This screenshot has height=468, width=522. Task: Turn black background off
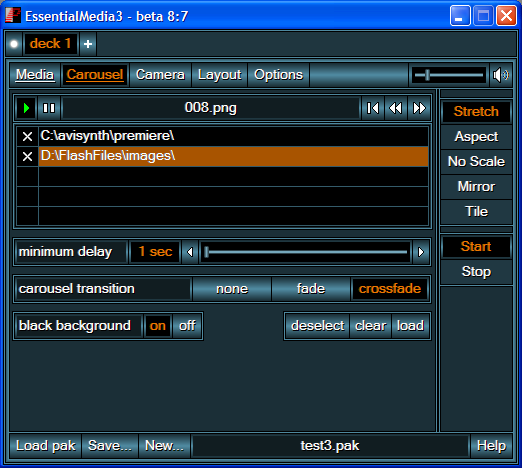click(187, 326)
